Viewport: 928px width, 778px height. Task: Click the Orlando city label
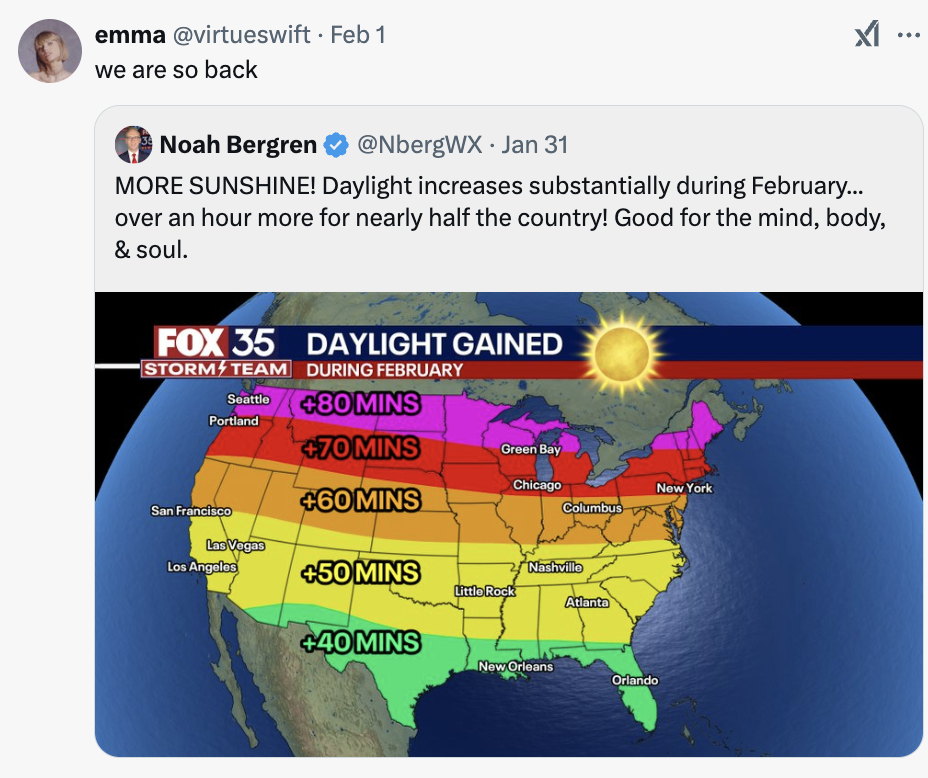click(x=634, y=680)
